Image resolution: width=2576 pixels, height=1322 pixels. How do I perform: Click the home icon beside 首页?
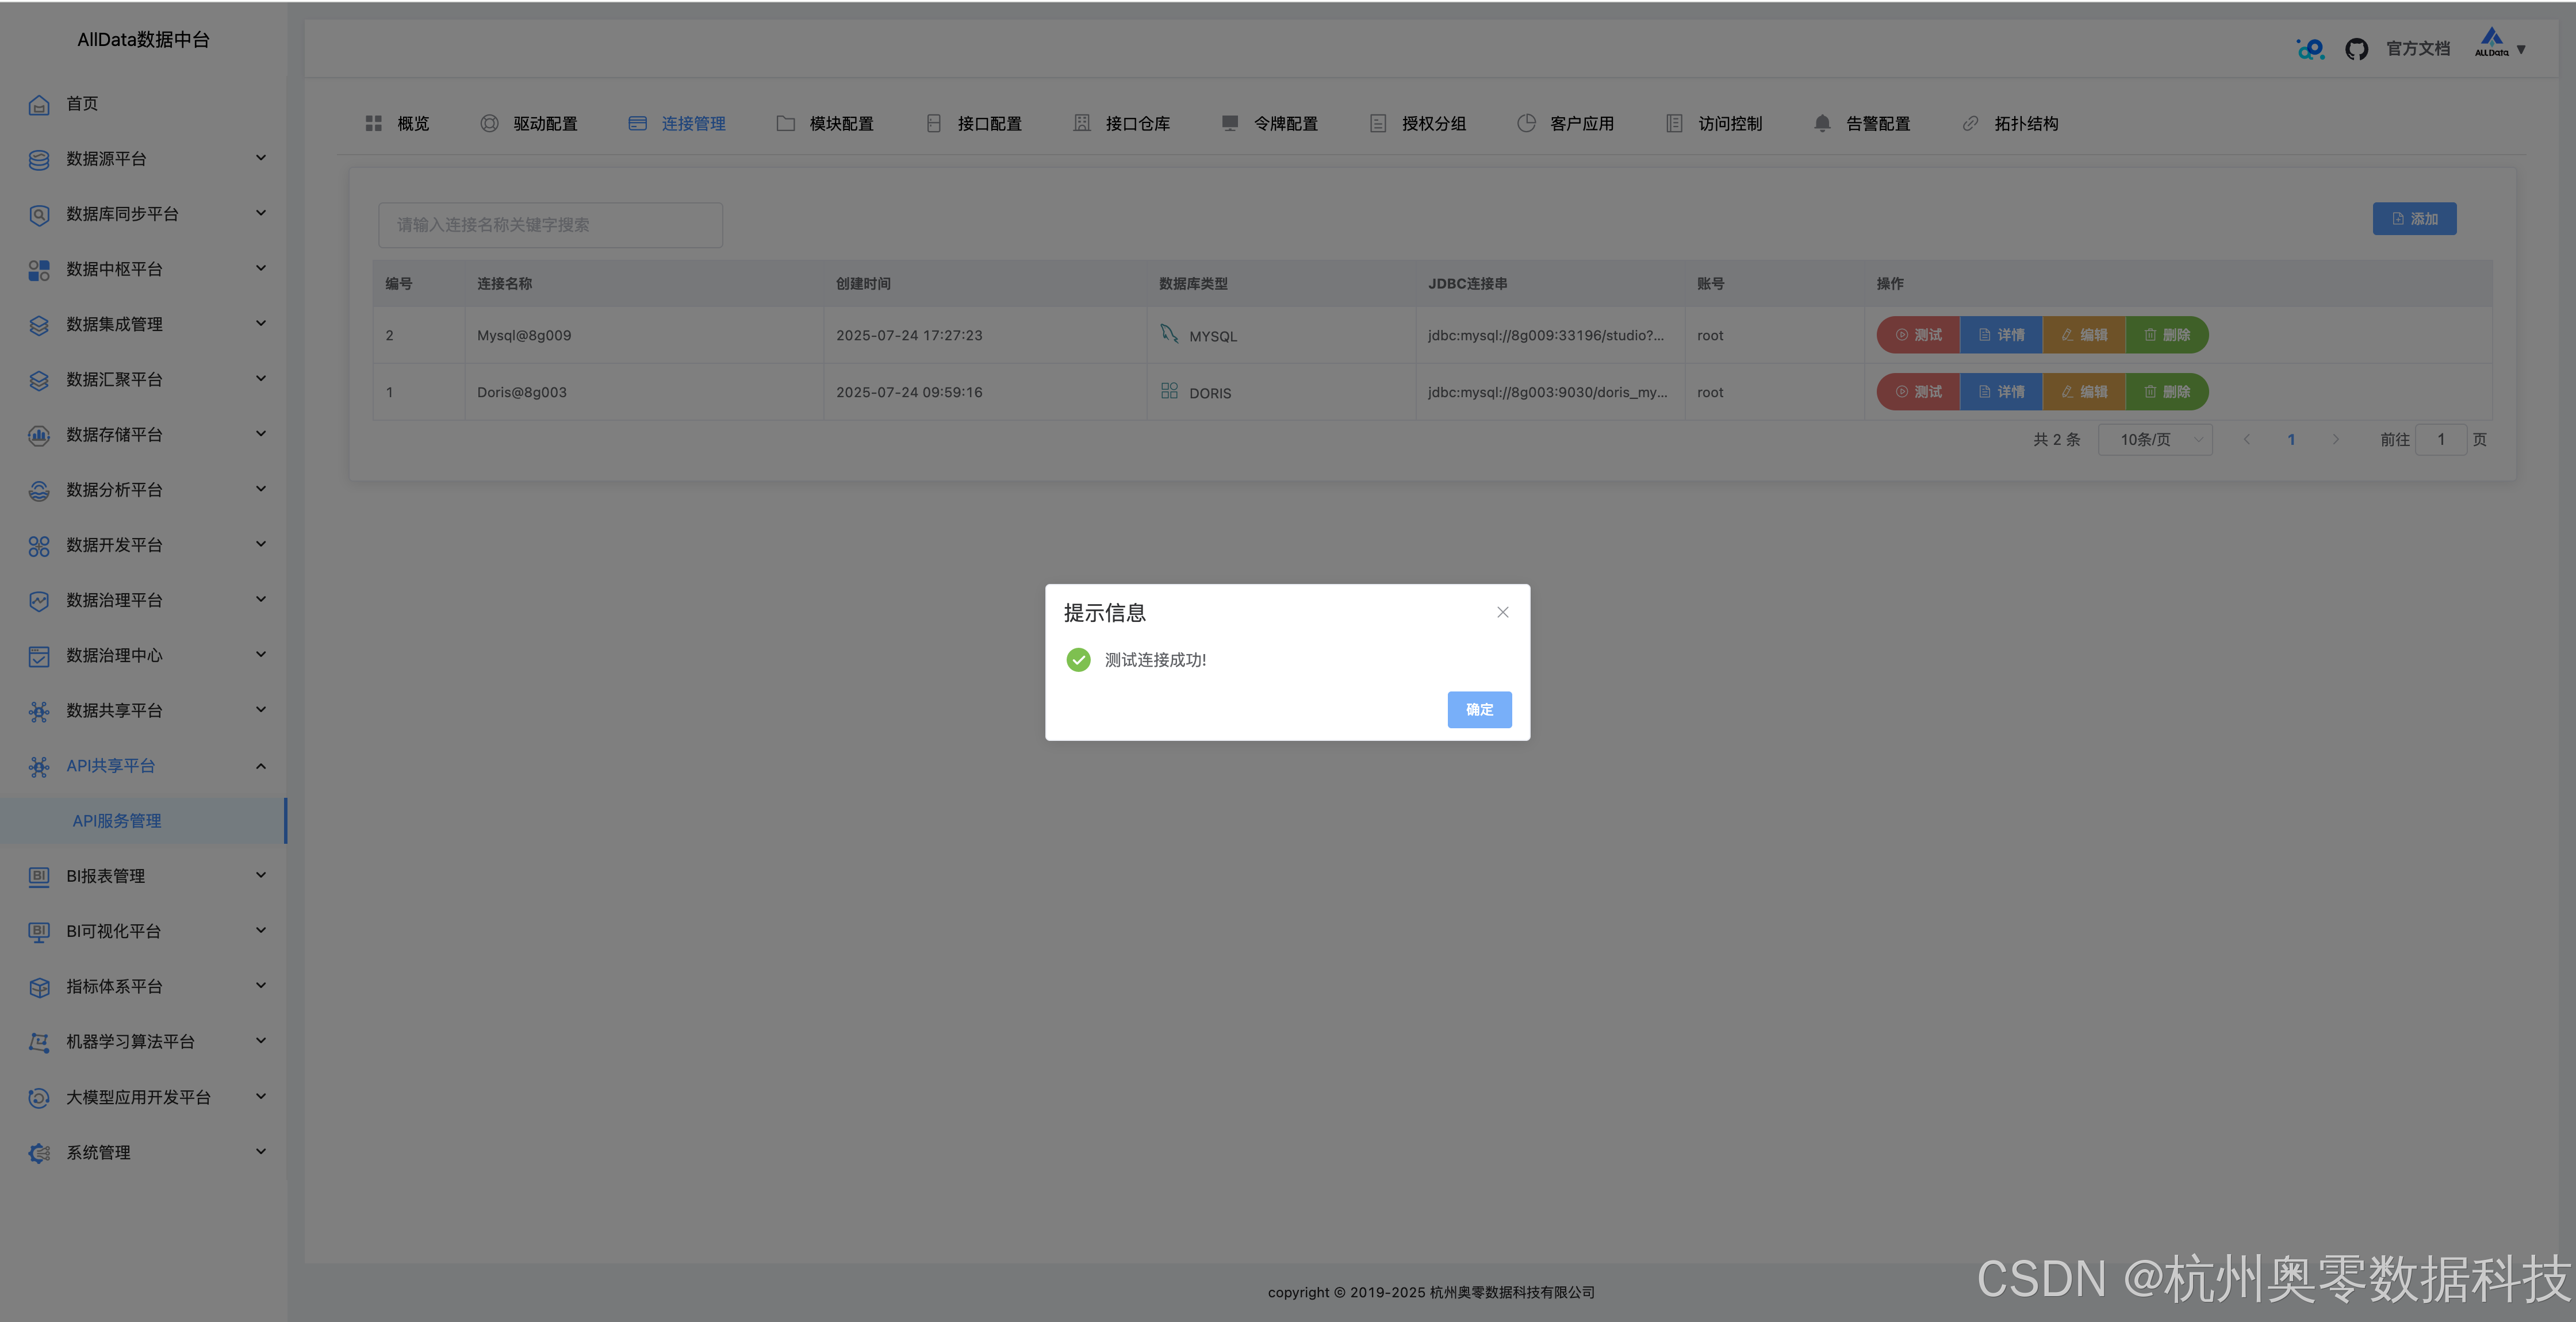pyautogui.click(x=39, y=104)
